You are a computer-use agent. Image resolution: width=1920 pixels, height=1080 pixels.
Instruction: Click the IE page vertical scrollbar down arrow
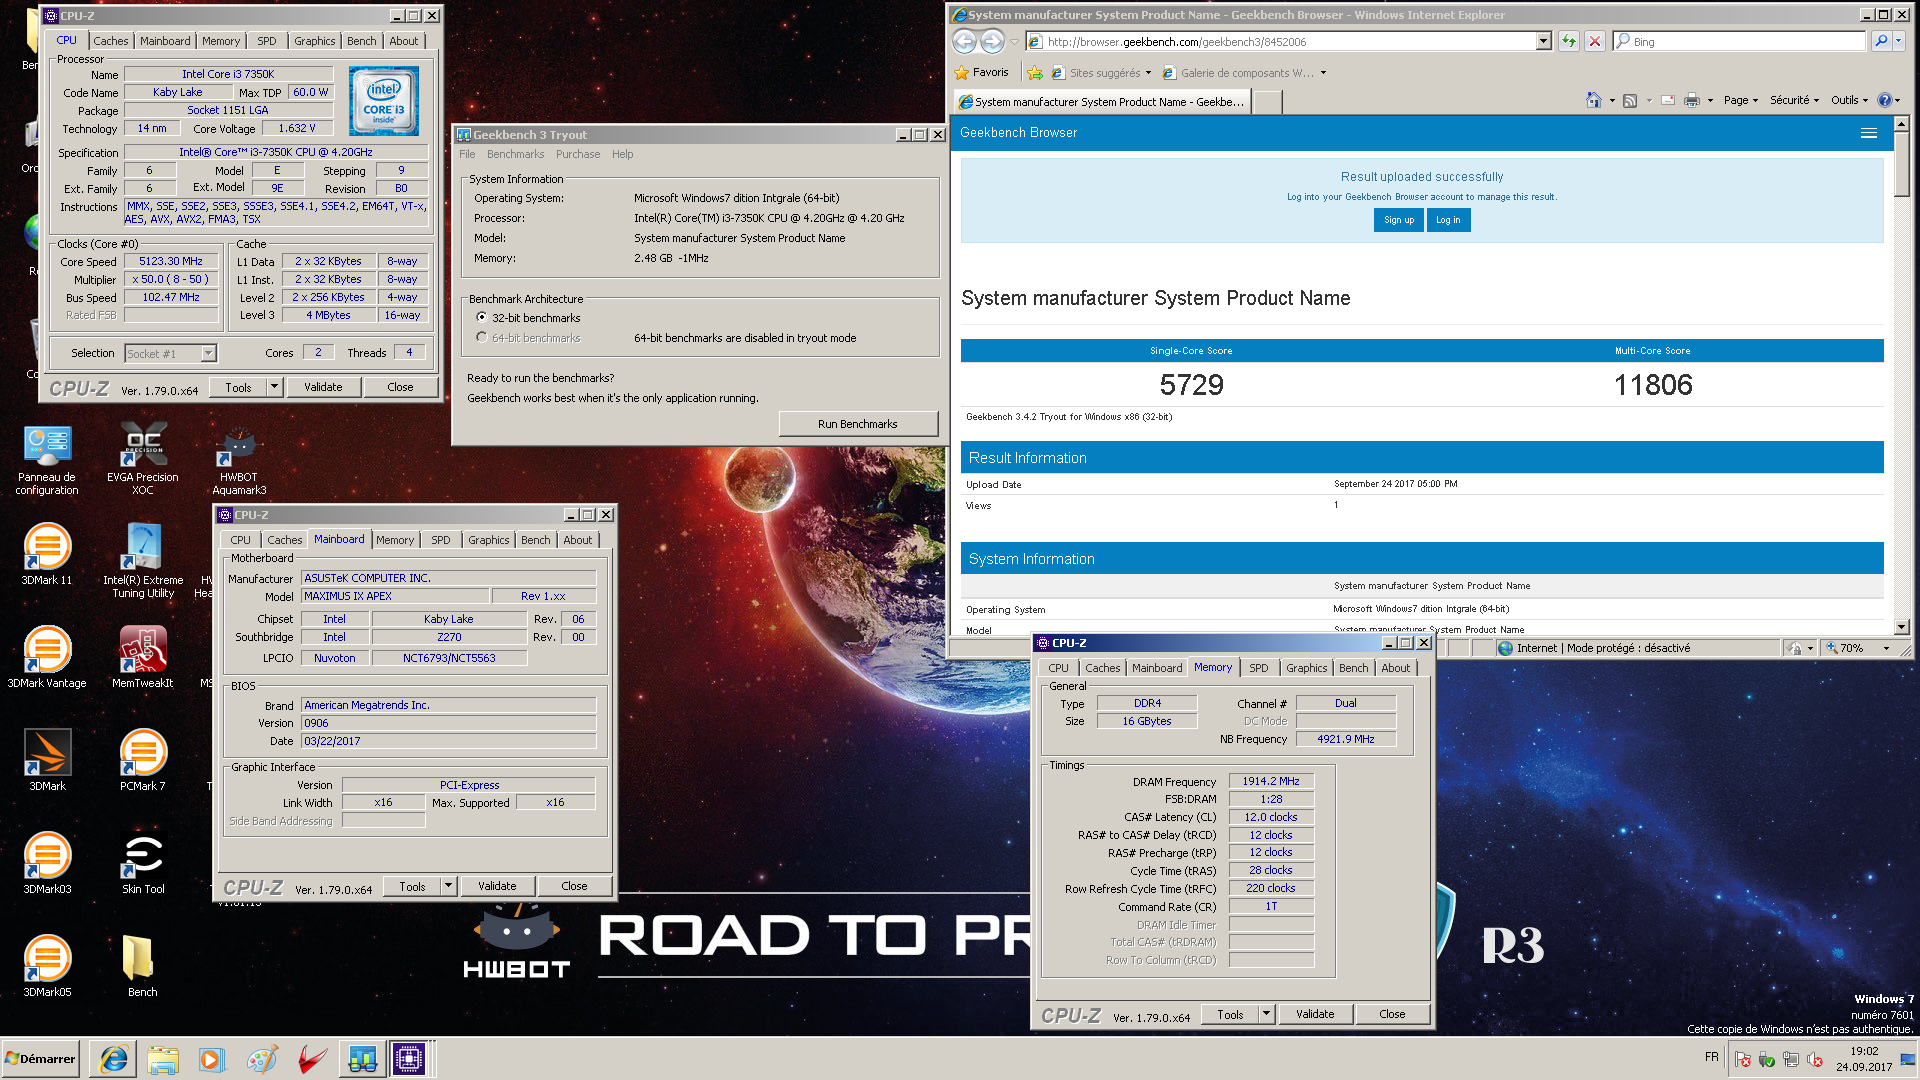[x=1902, y=627]
